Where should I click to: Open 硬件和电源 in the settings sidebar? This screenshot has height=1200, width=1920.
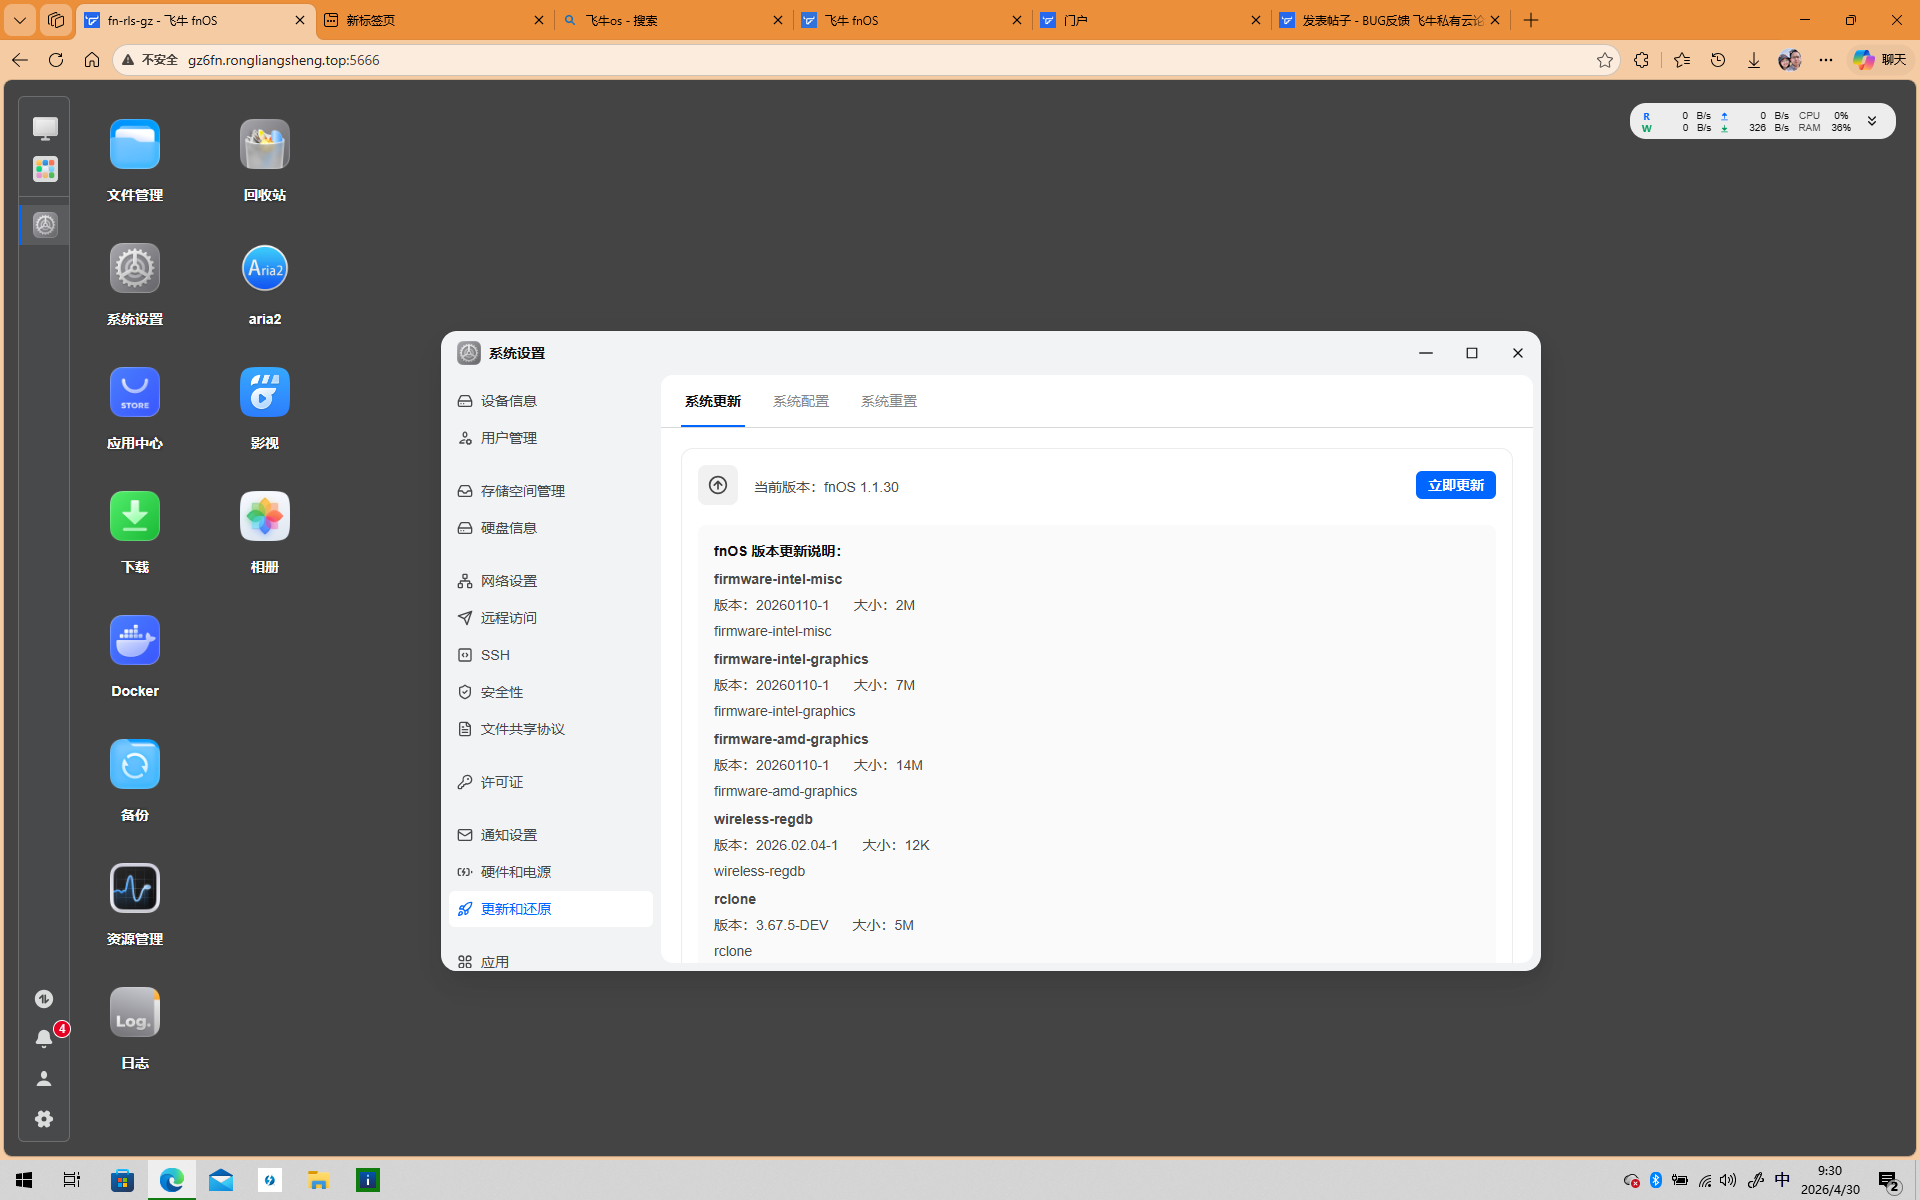(x=551, y=872)
